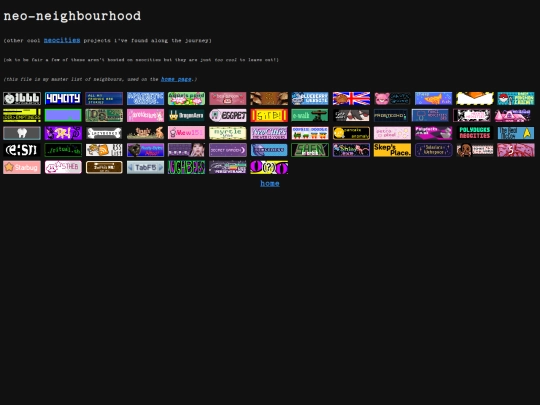540x405 pixels.
Task: Open the green NEIGHBORS glitch badge
Action: click(186, 167)
